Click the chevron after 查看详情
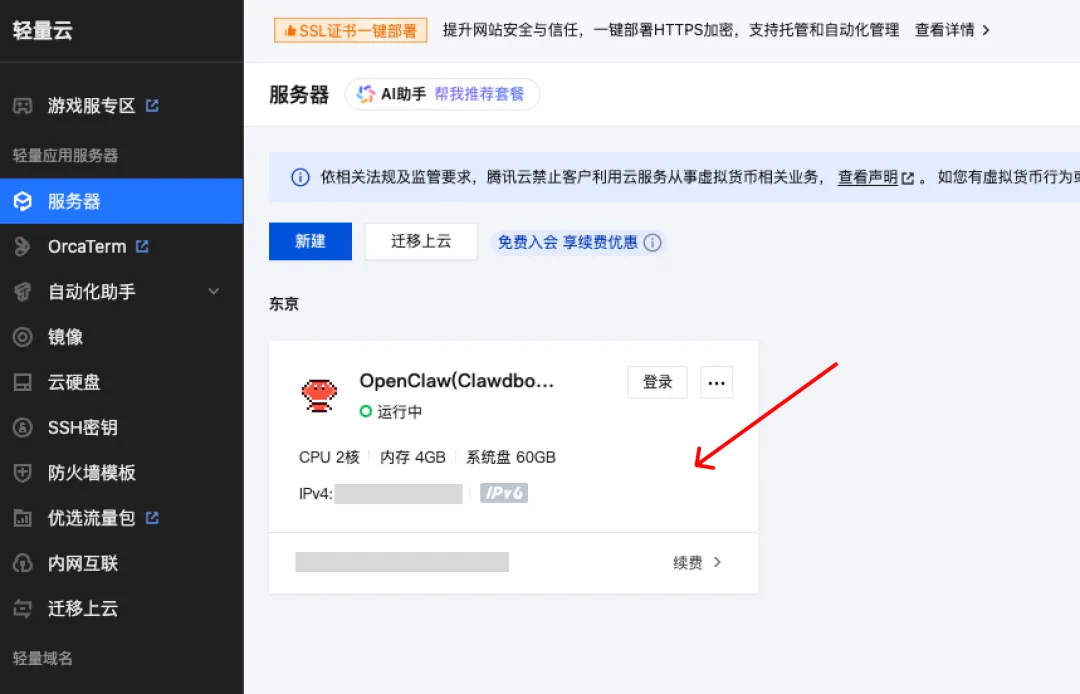 986,30
